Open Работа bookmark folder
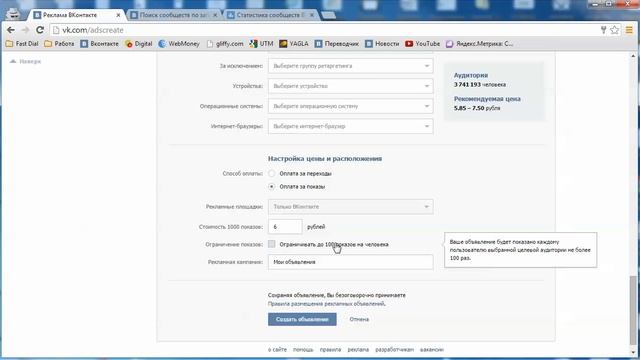640x360 pixels. pyautogui.click(x=59, y=44)
